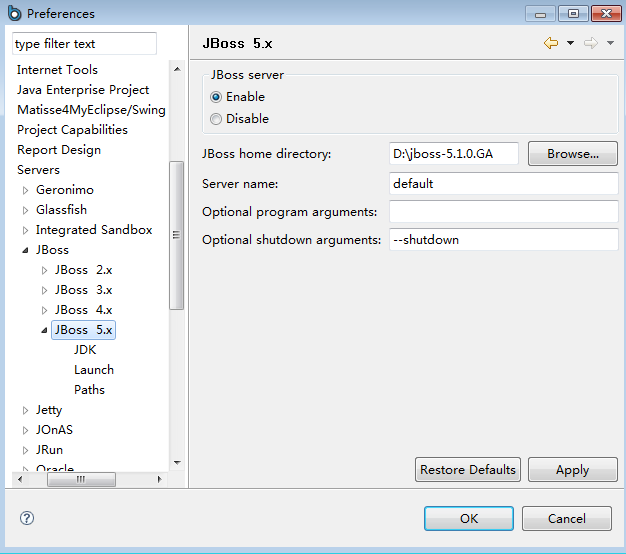Collapse the JBoss 5.x node
Viewport: 626px width, 554px height.
[44, 330]
